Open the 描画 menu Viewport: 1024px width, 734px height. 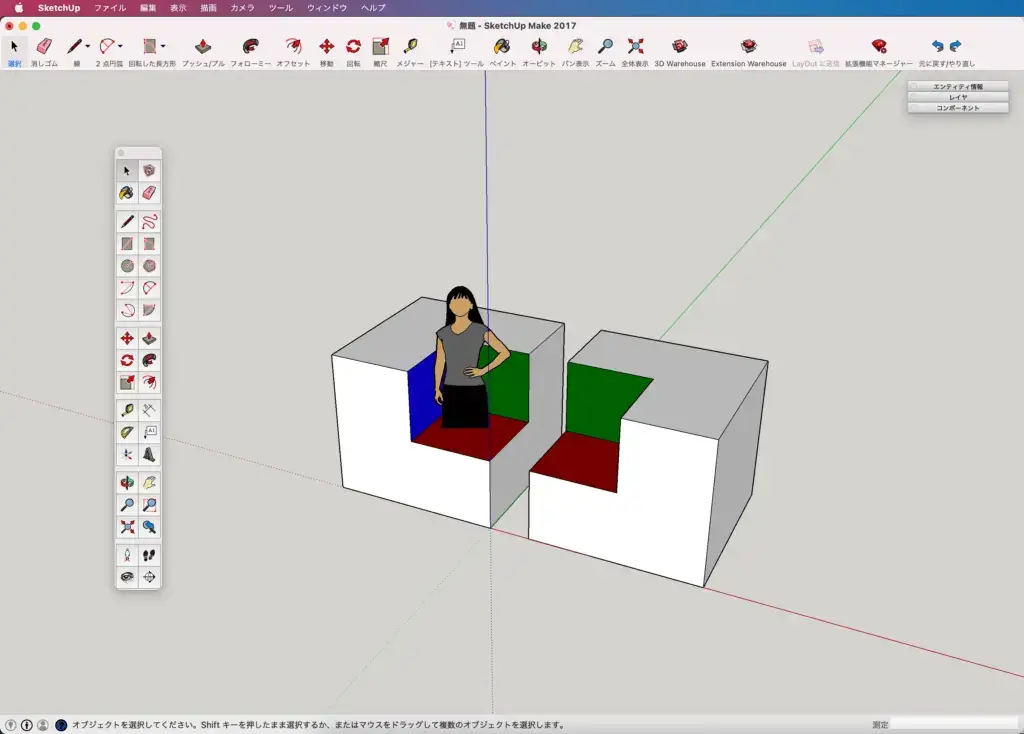[x=208, y=8]
